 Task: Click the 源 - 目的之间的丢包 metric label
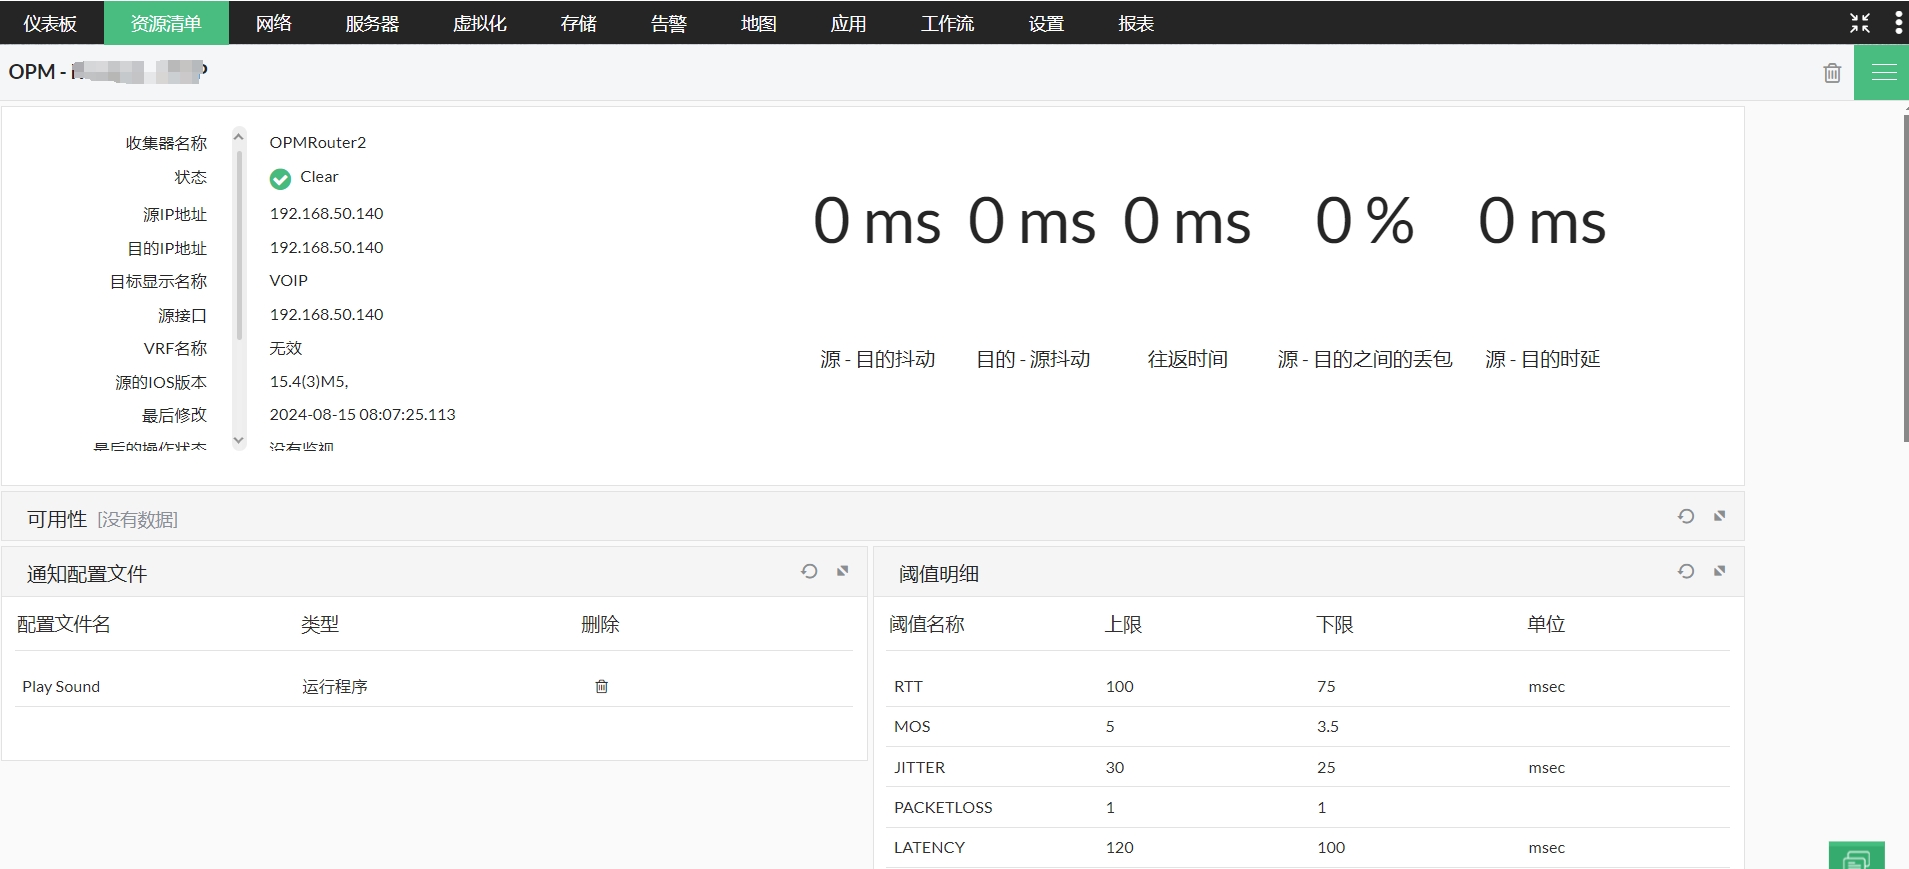click(1365, 359)
